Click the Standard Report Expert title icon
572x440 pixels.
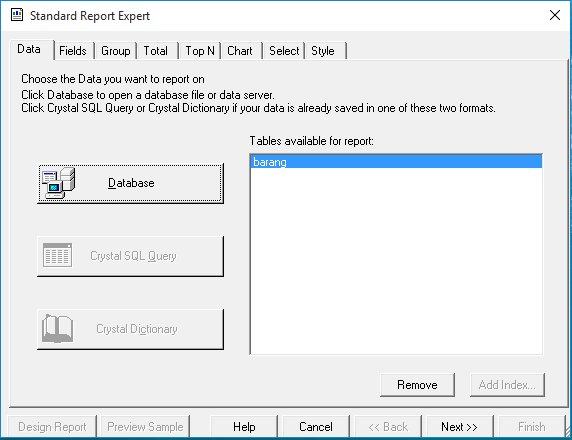17,15
